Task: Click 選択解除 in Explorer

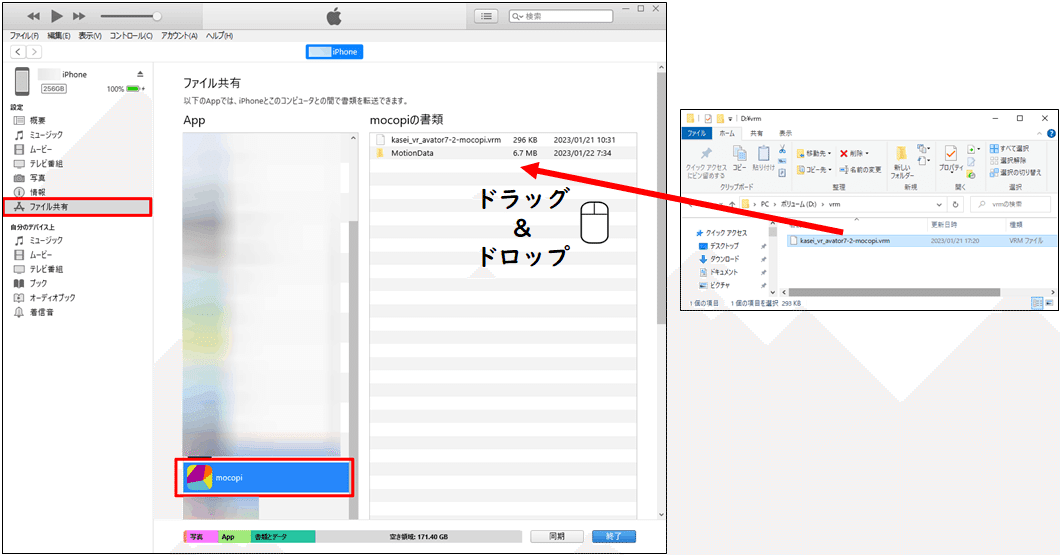Action: [x=1008, y=161]
